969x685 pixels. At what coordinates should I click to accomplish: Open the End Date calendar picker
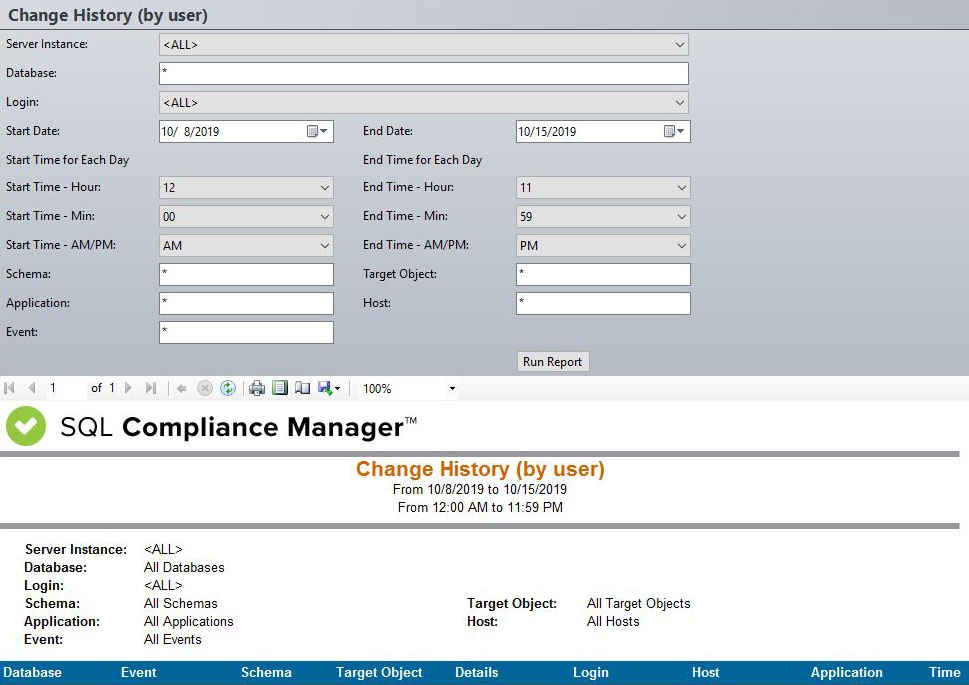675,131
